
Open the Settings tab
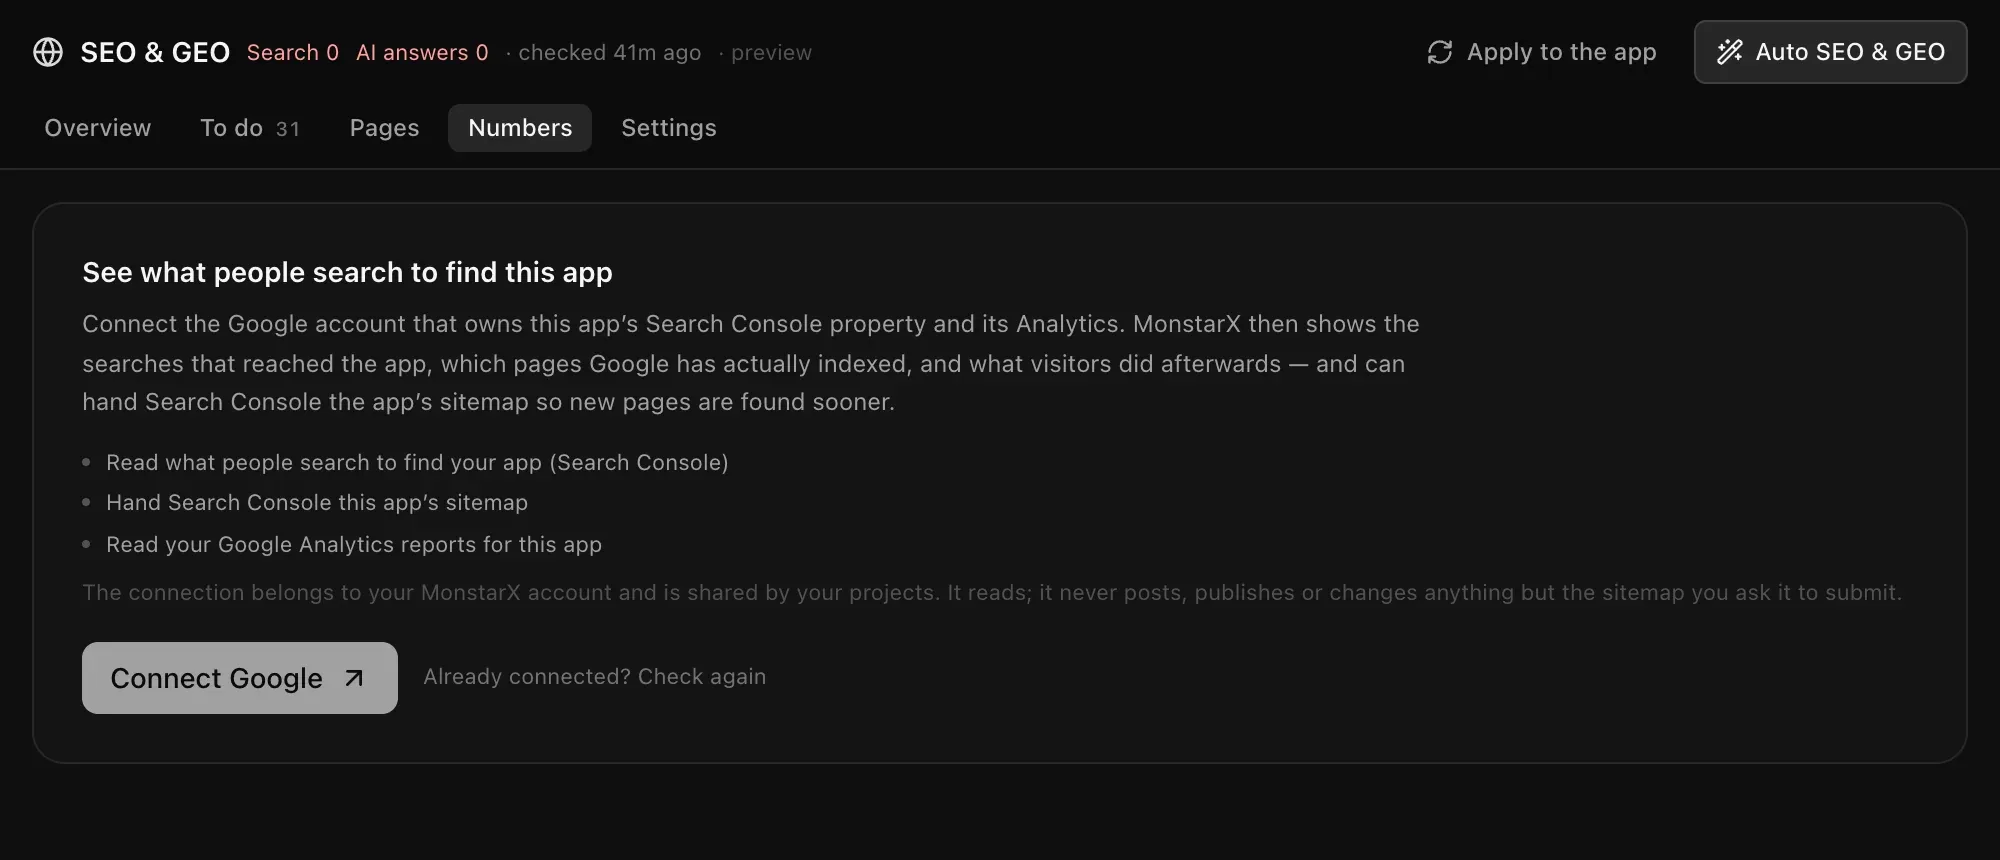[669, 128]
